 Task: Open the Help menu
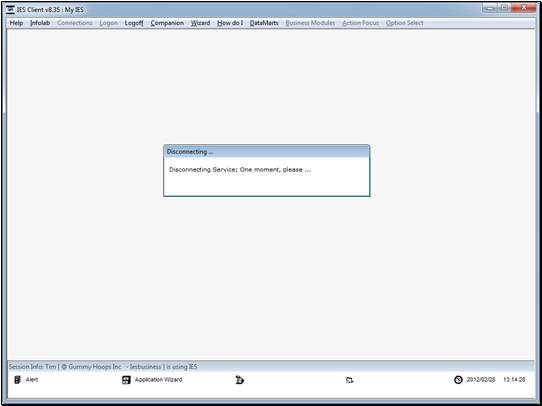16,23
